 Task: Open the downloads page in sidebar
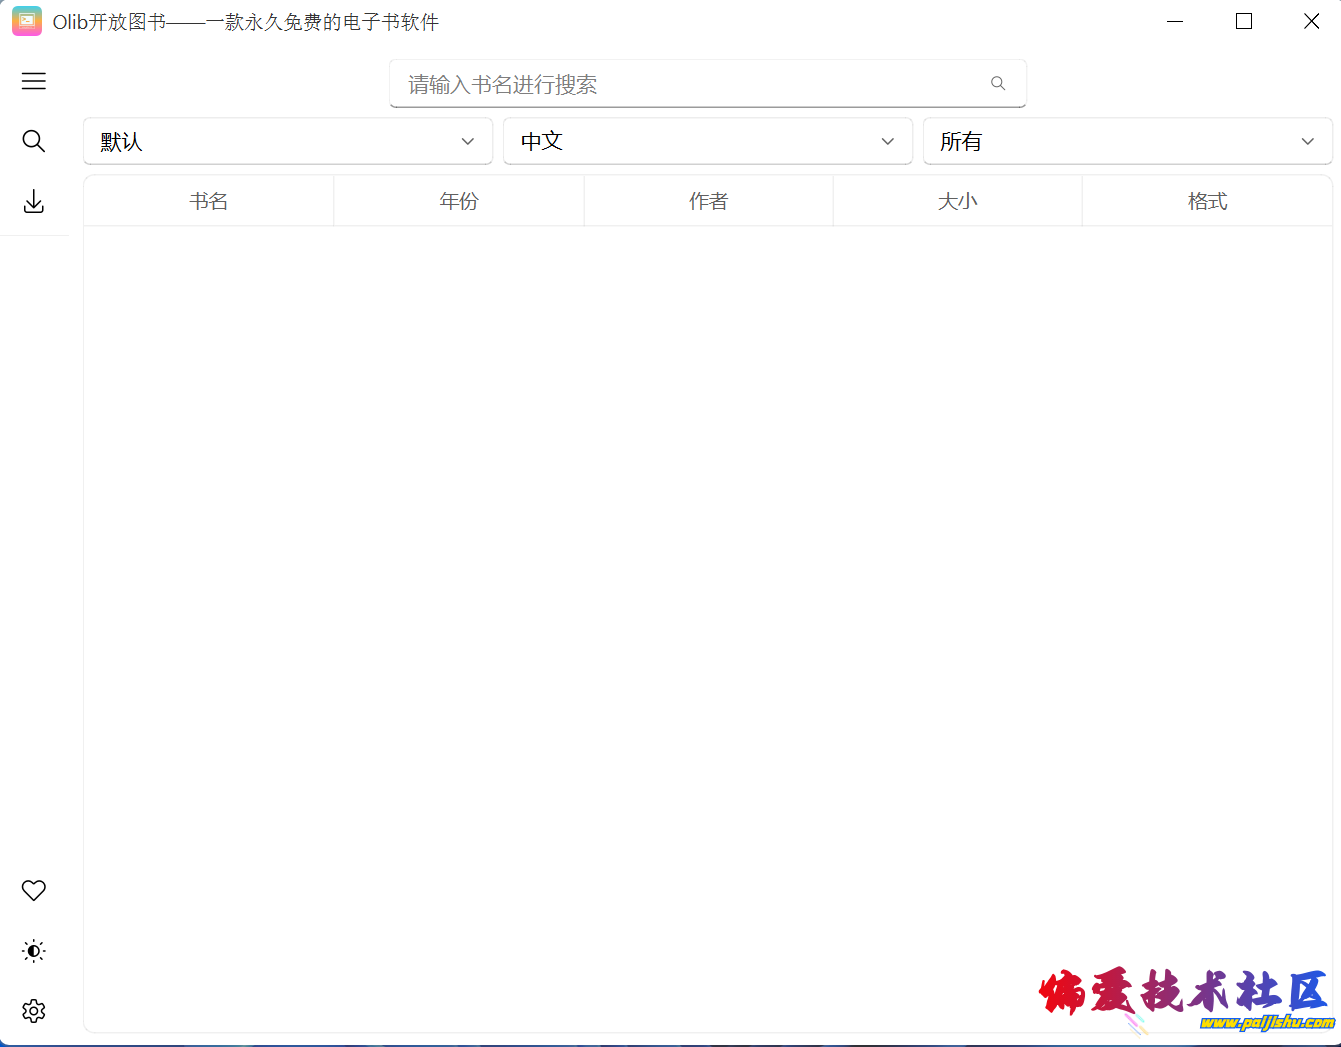point(34,202)
